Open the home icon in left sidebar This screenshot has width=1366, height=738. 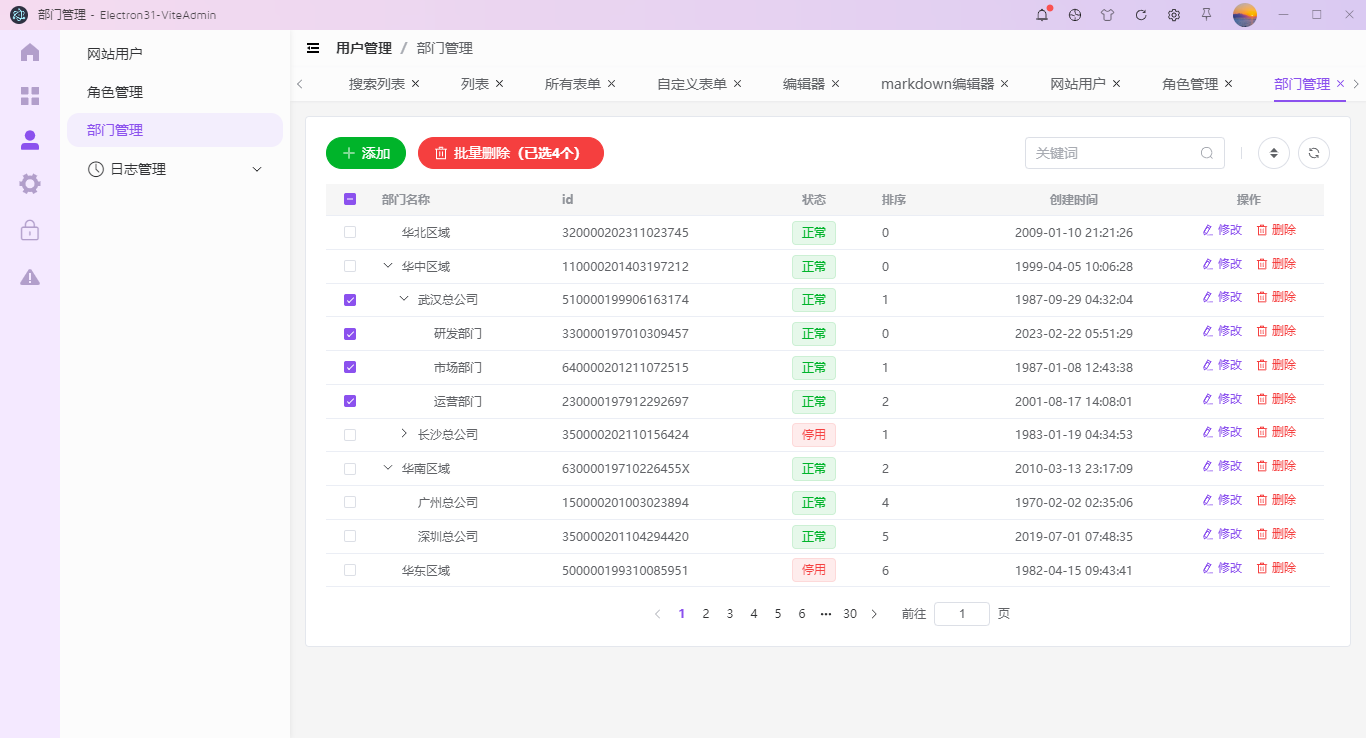pos(29,52)
